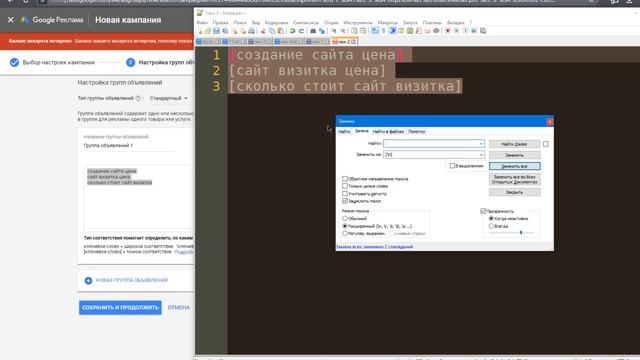Screen dimensions: 640x360
Task: Click the Save file icon in Notepad++ toolbar
Action: 216,31
